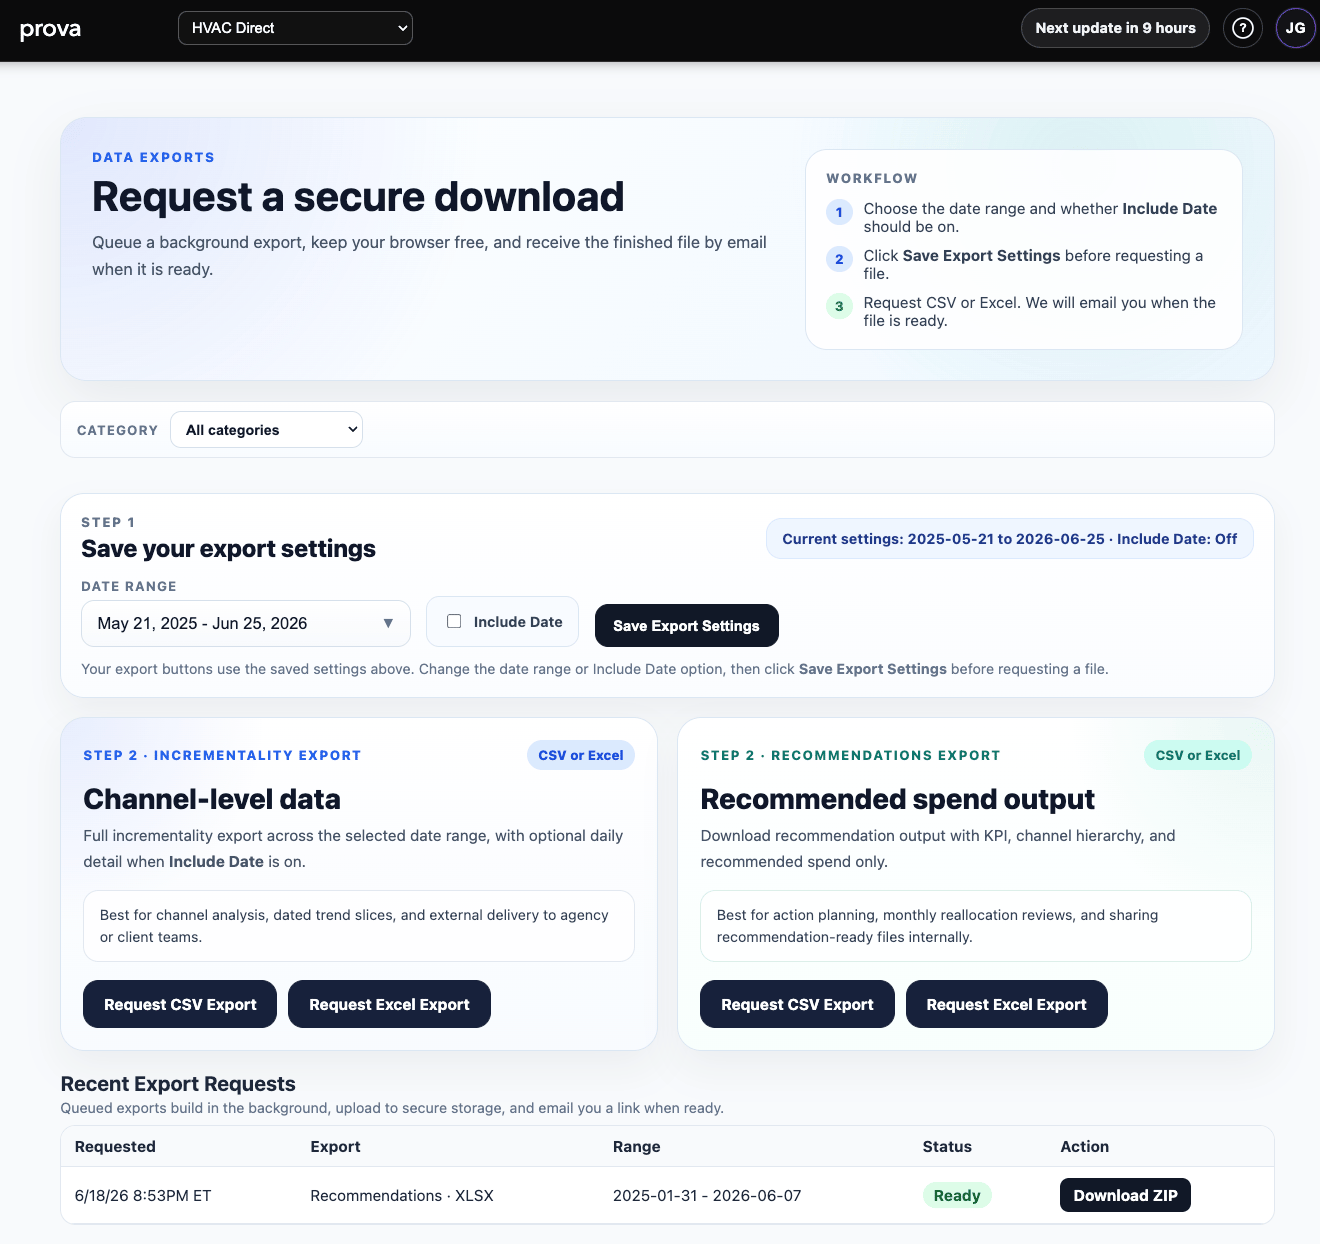Click the Status column header
1320x1244 pixels.
[947, 1147]
